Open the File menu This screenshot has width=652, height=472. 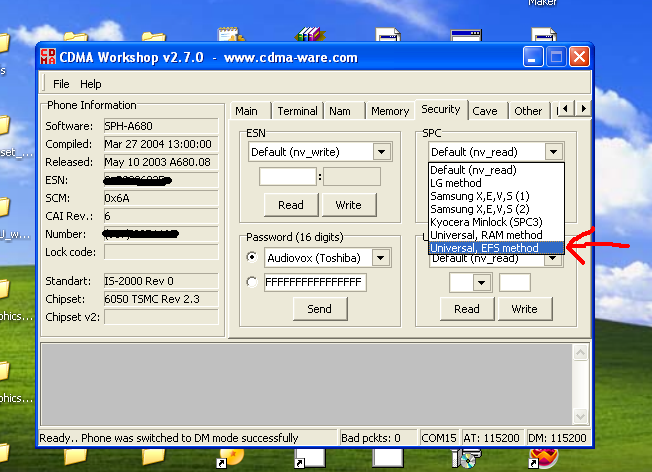pyautogui.click(x=61, y=84)
